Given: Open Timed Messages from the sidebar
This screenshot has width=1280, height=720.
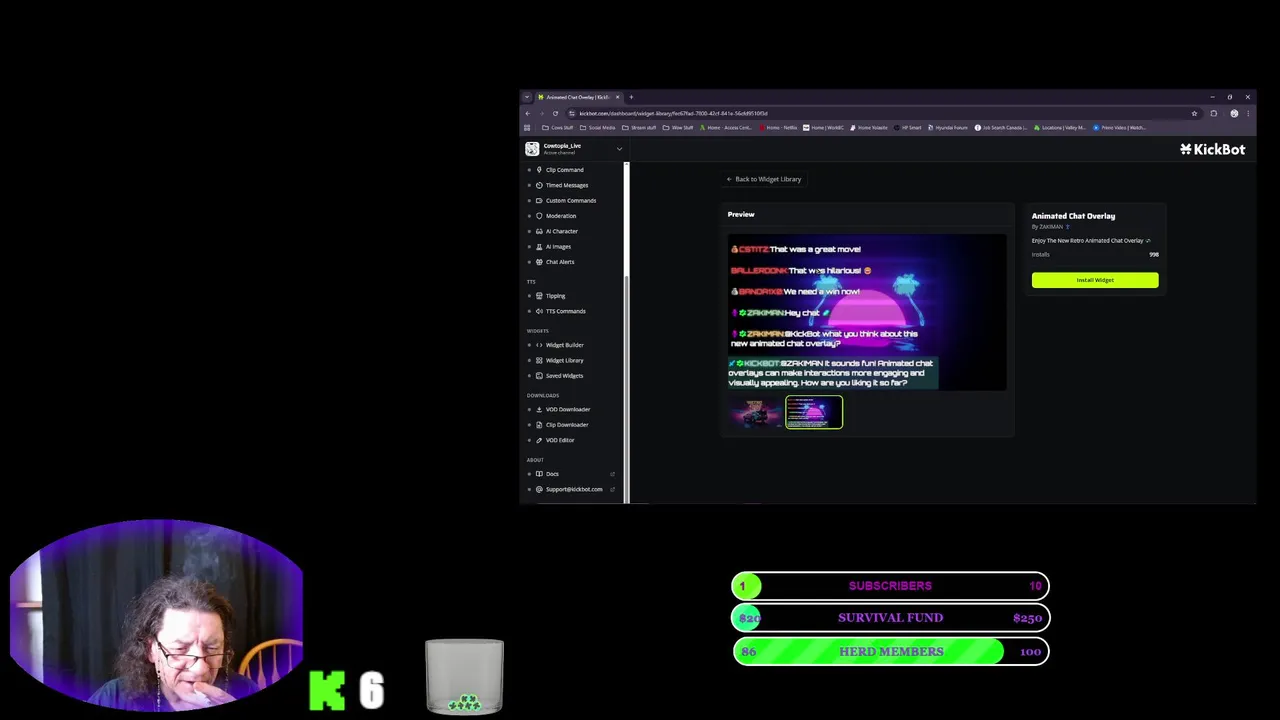Looking at the screenshot, I should click(566, 185).
